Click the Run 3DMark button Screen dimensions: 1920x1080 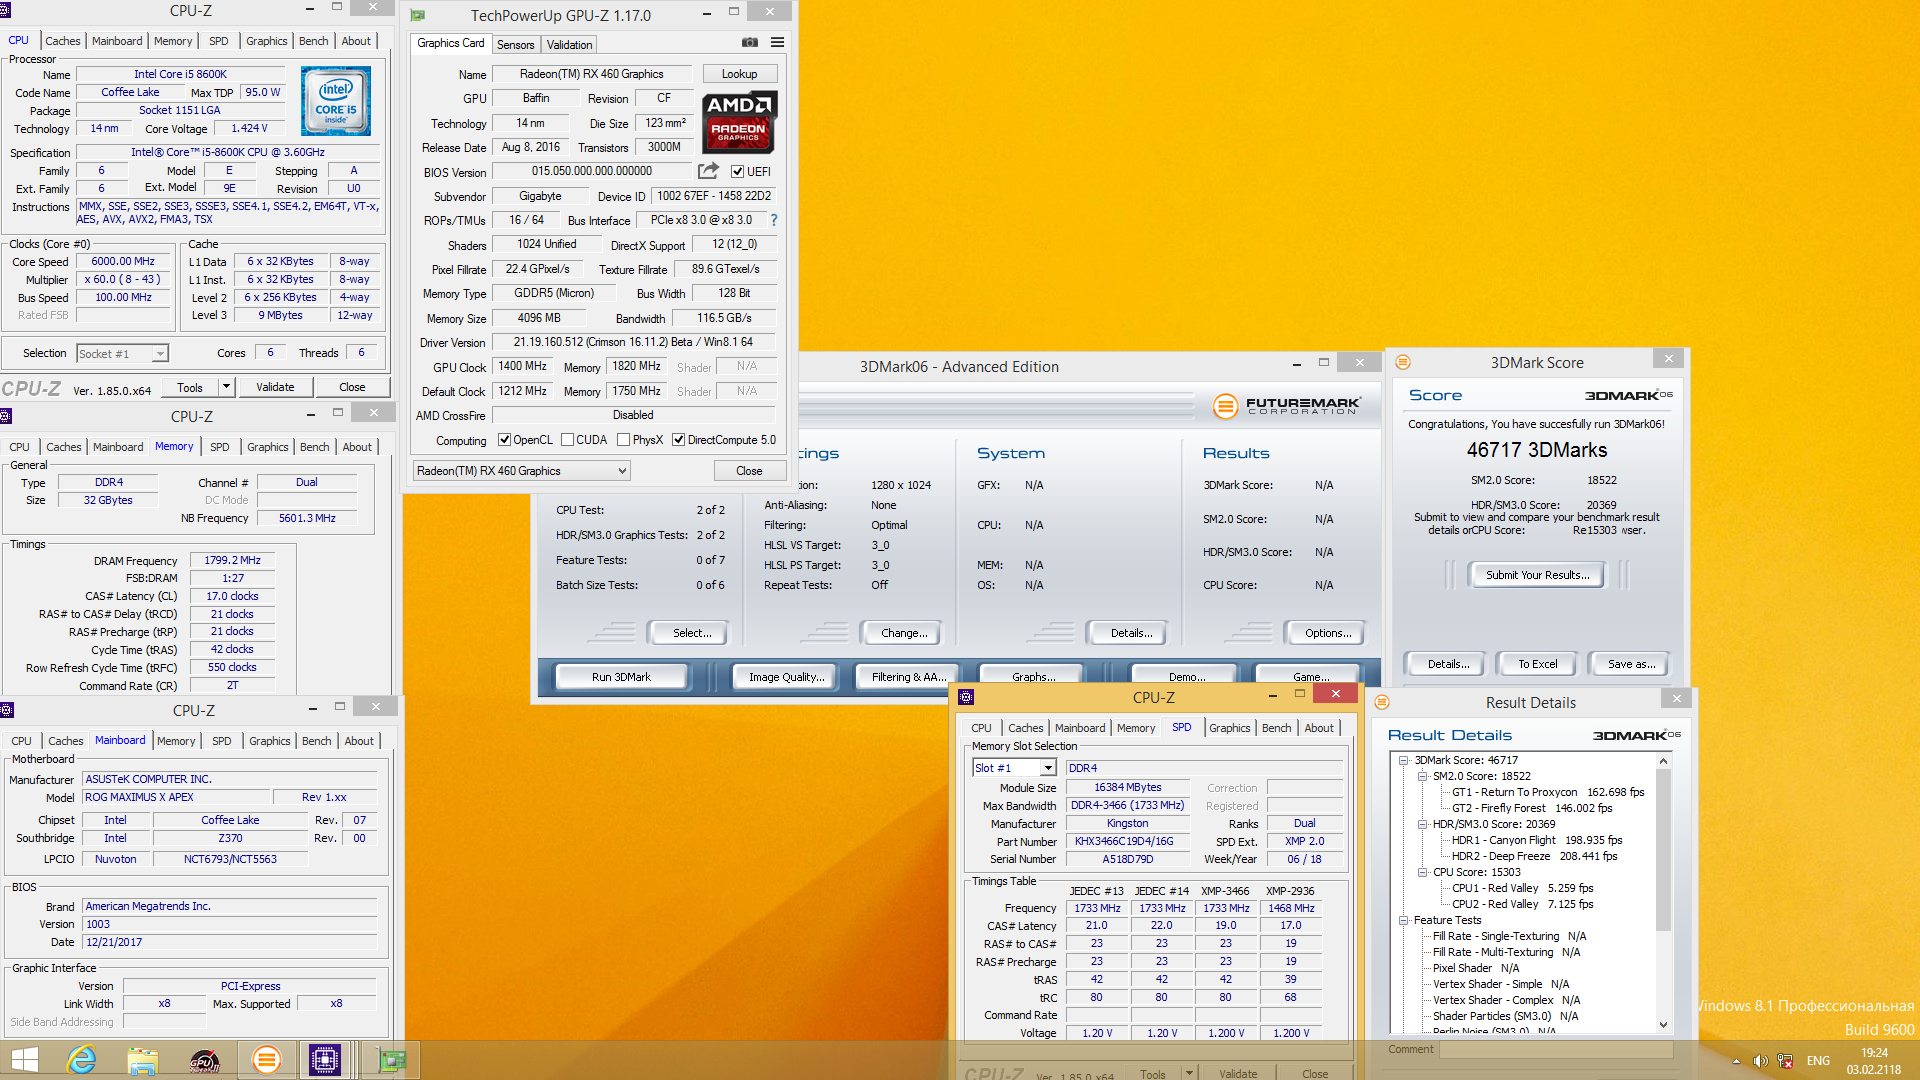pyautogui.click(x=620, y=677)
